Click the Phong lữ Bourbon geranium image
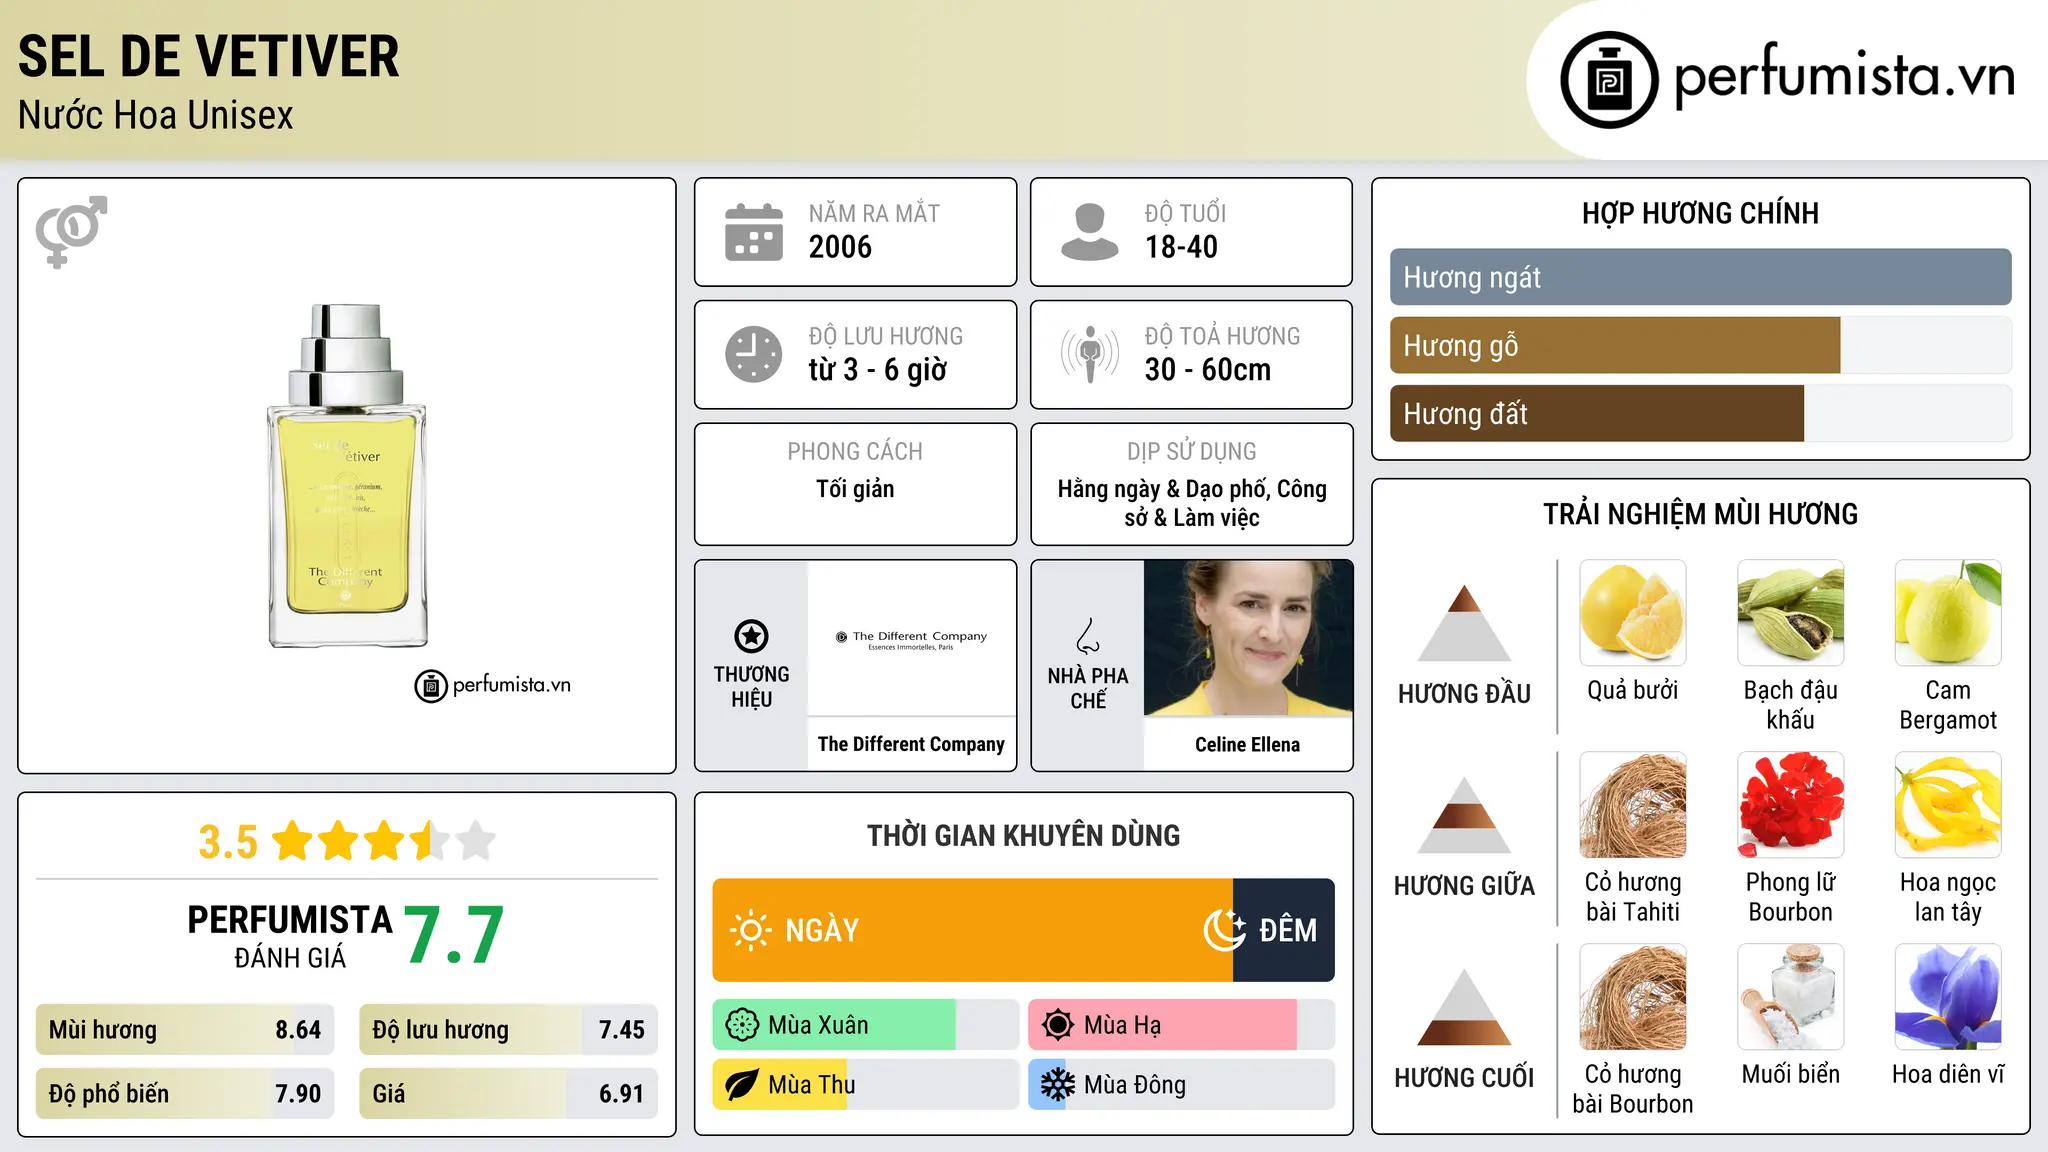 (x=1791, y=805)
